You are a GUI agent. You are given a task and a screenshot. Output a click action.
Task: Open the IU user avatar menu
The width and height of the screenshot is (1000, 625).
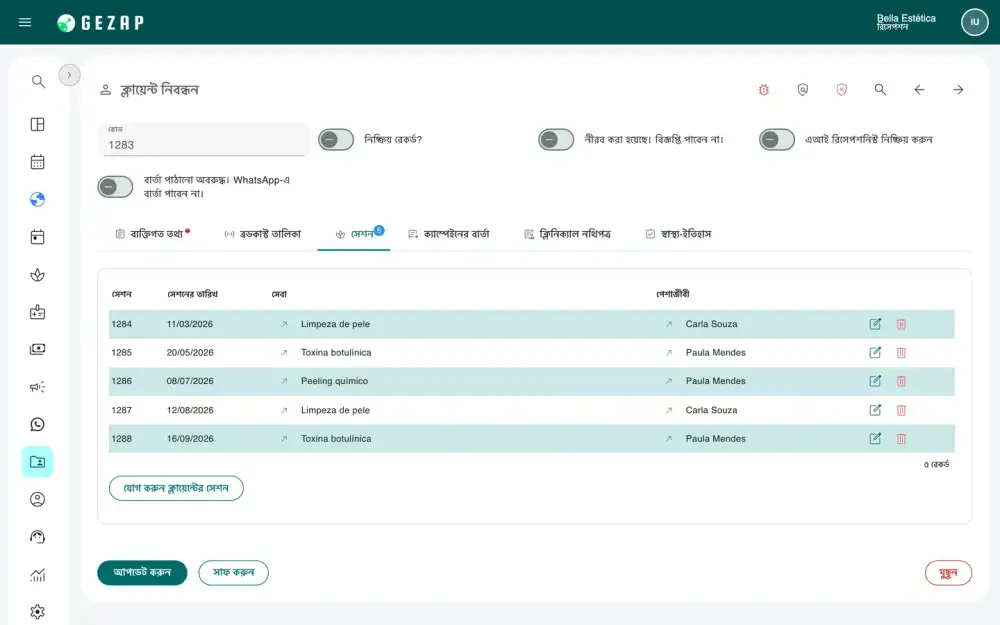click(974, 22)
